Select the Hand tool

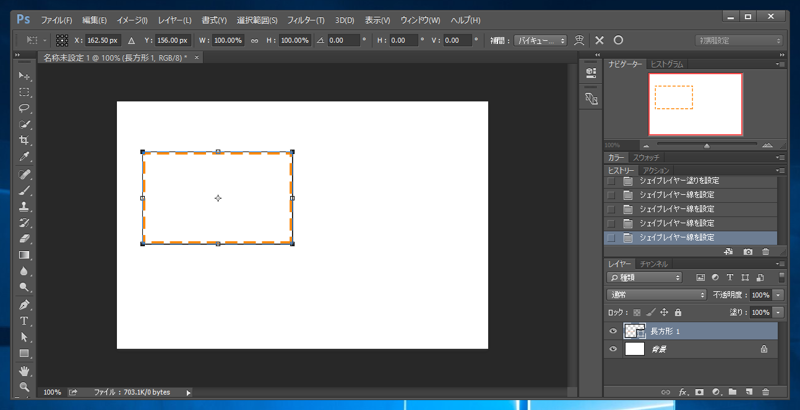point(24,371)
